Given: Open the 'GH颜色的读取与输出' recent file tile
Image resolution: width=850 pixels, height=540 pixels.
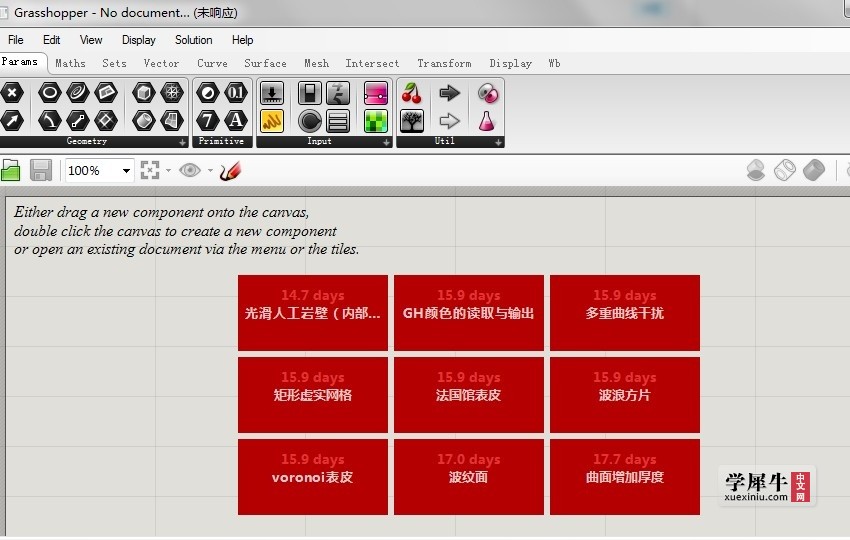Looking at the screenshot, I should point(469,313).
